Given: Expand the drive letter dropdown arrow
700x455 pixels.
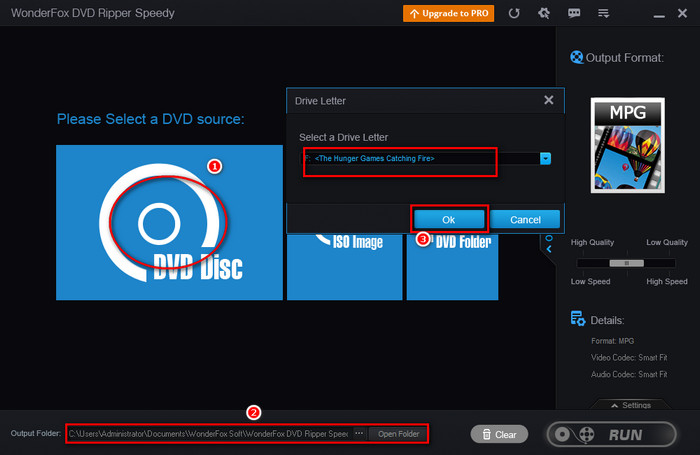Looking at the screenshot, I should (x=545, y=159).
